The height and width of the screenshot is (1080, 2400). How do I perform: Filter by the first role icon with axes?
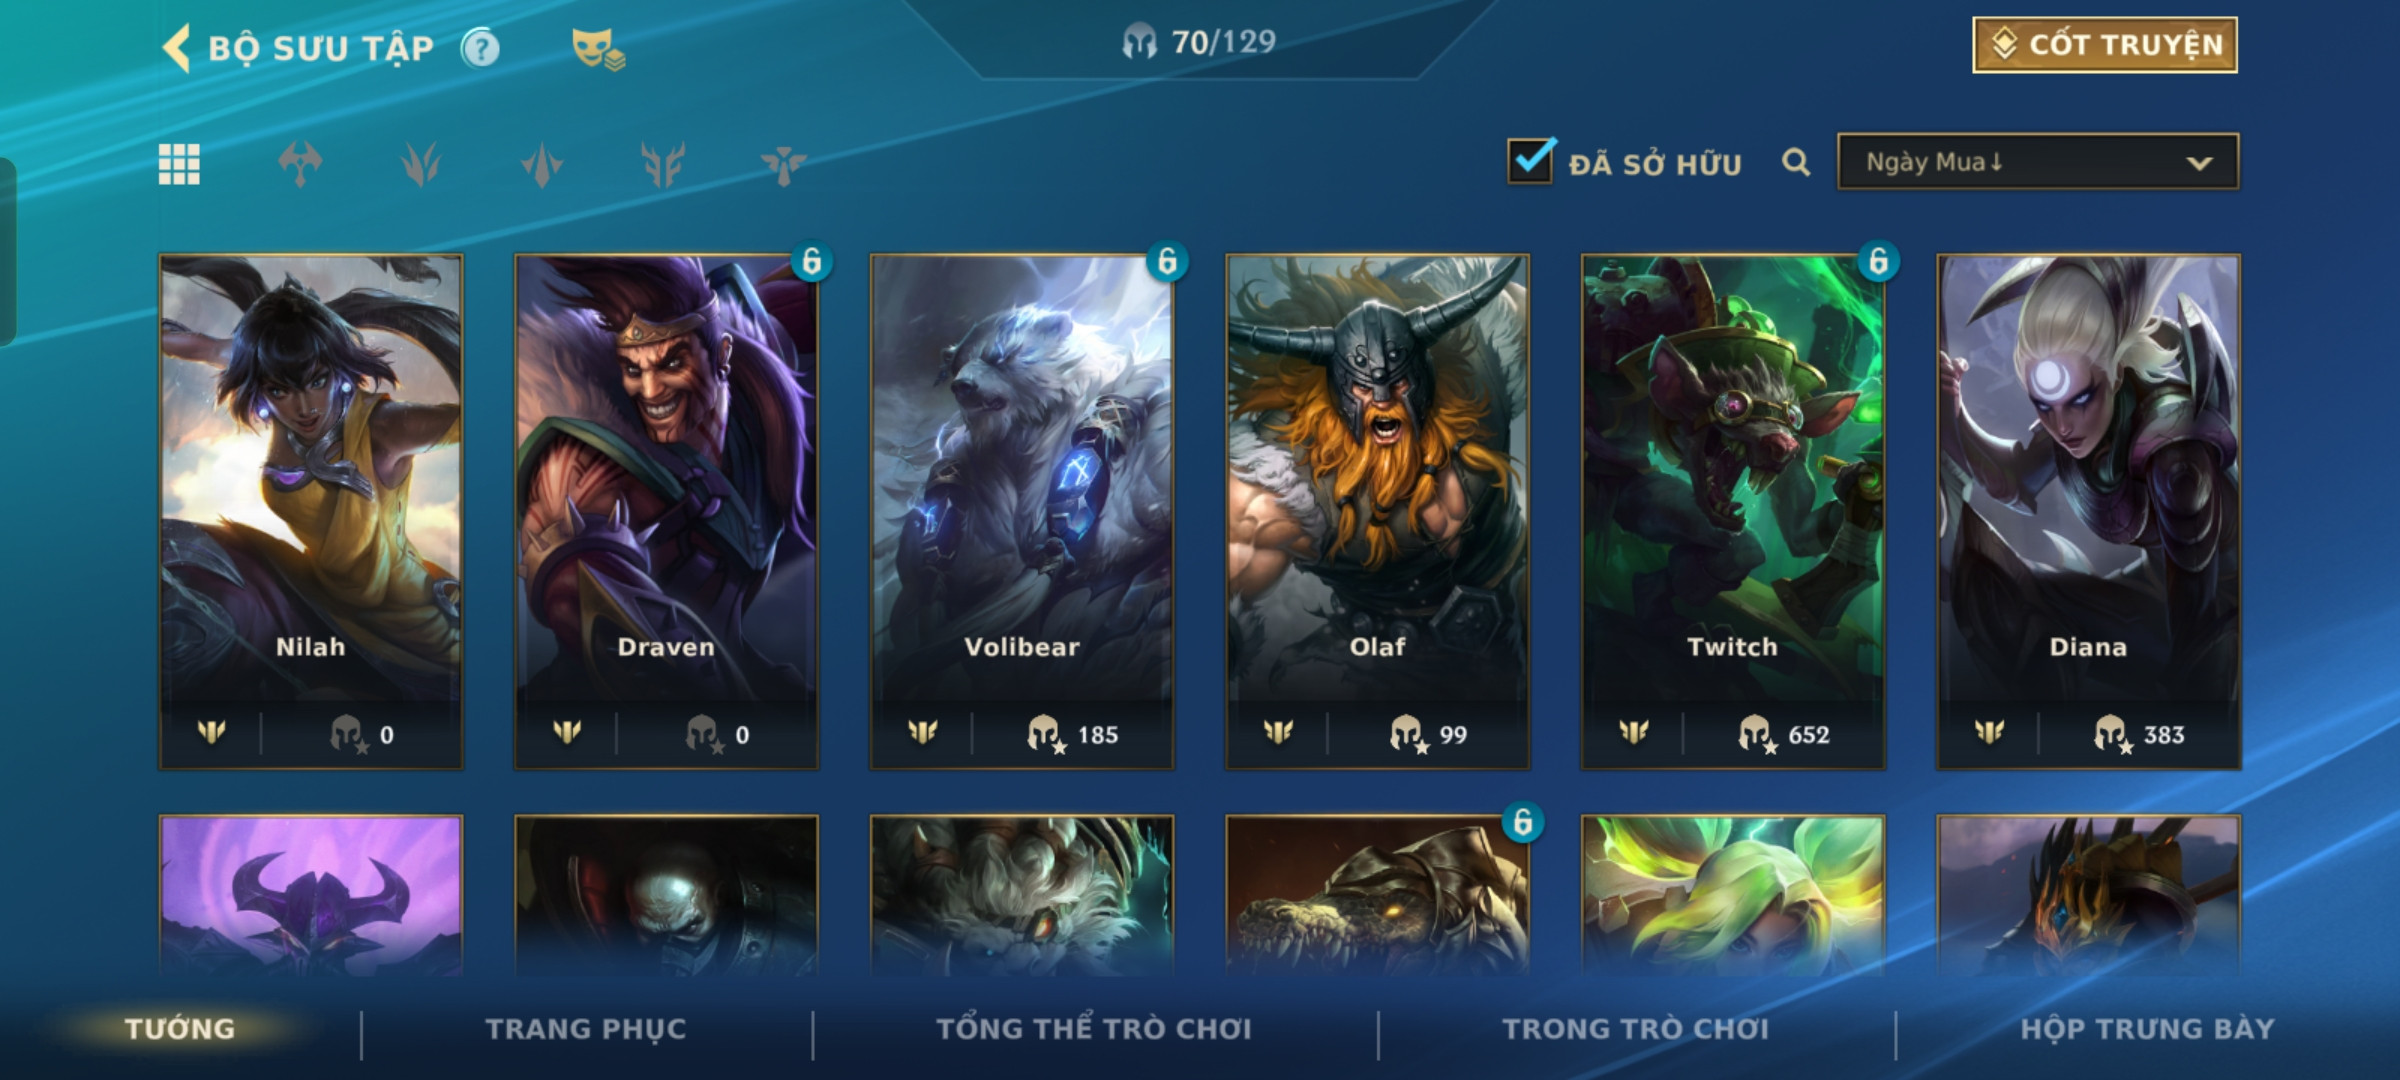click(x=300, y=164)
